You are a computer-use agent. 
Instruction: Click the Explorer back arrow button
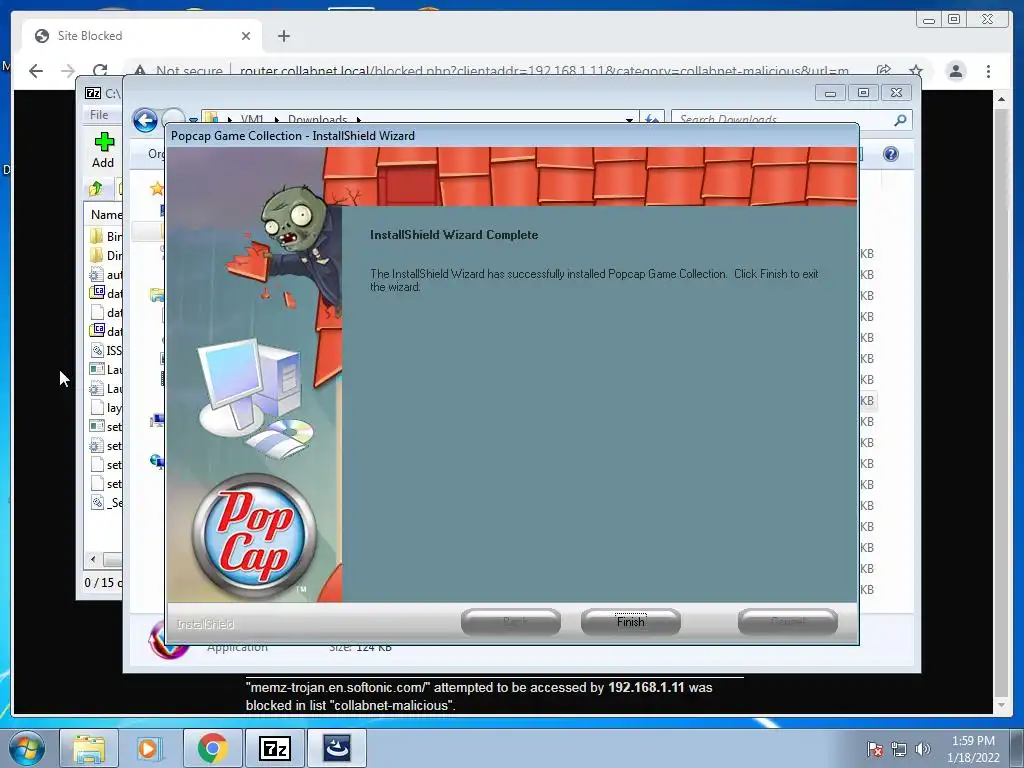pyautogui.click(x=145, y=121)
